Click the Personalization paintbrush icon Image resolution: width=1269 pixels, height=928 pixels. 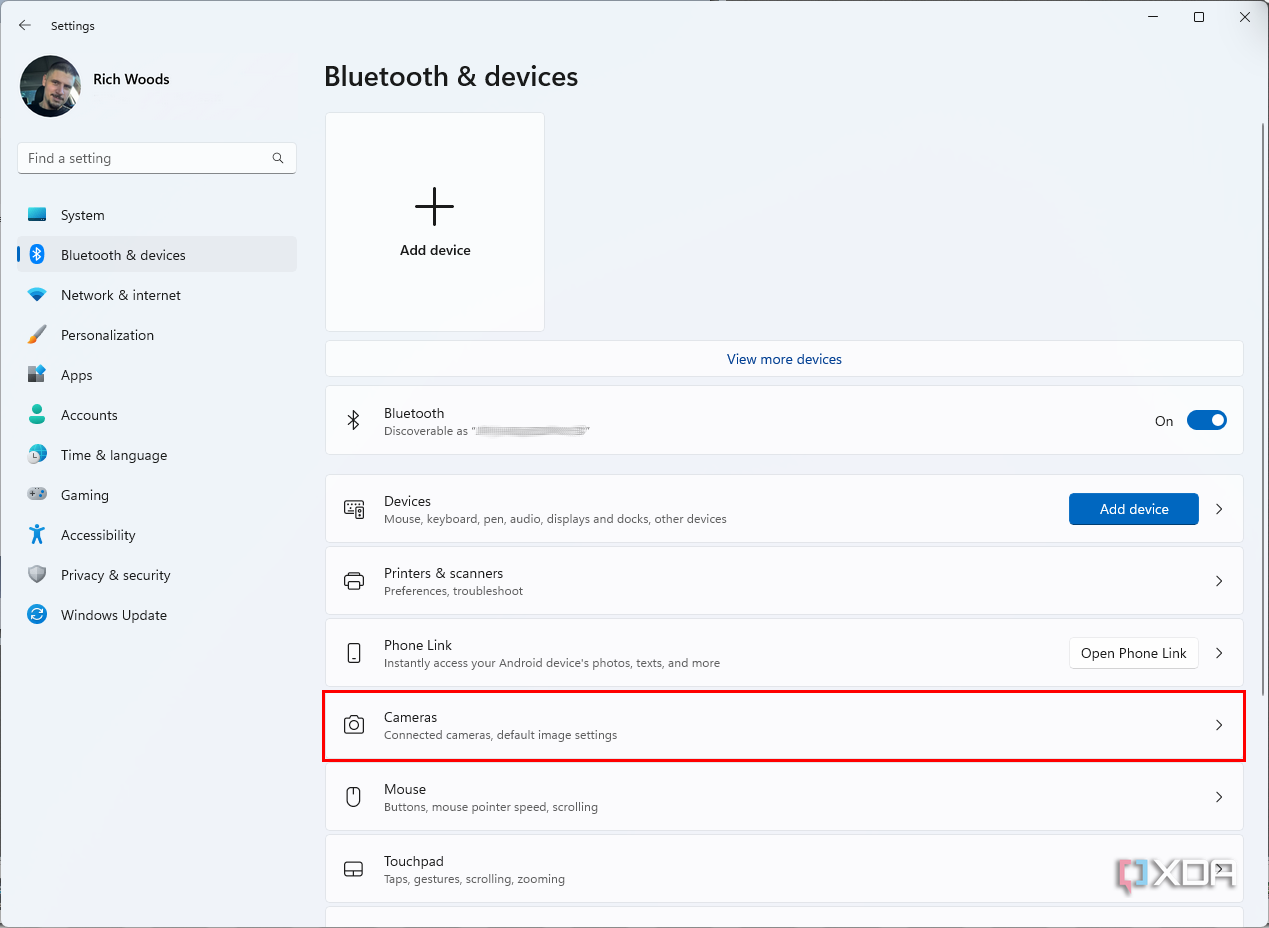pos(37,334)
